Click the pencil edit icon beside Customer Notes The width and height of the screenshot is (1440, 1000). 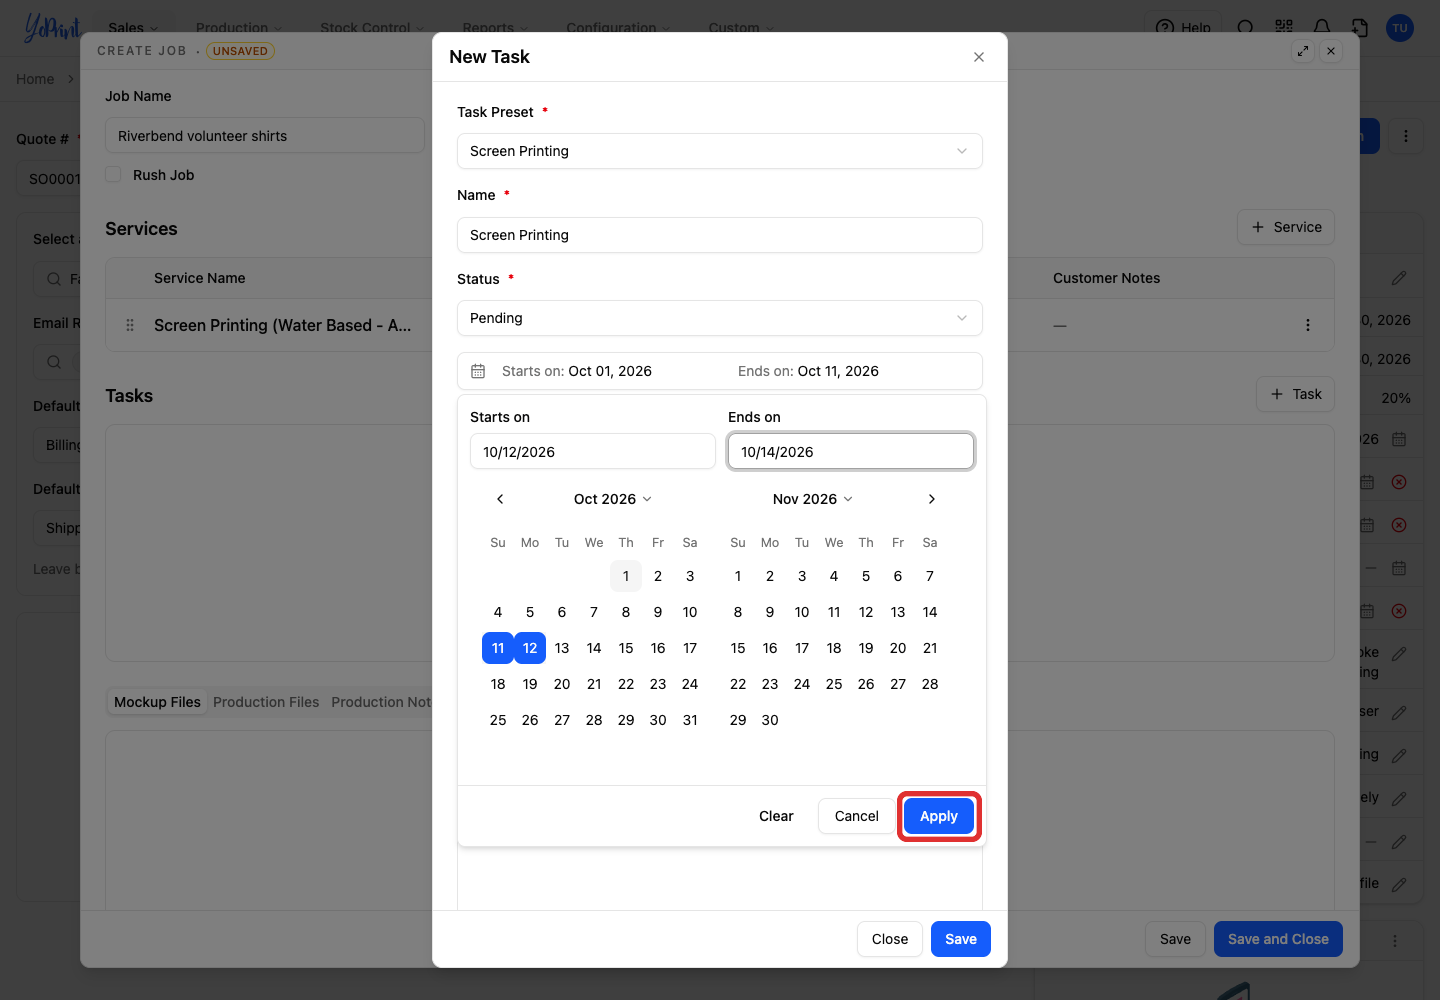tap(1399, 278)
